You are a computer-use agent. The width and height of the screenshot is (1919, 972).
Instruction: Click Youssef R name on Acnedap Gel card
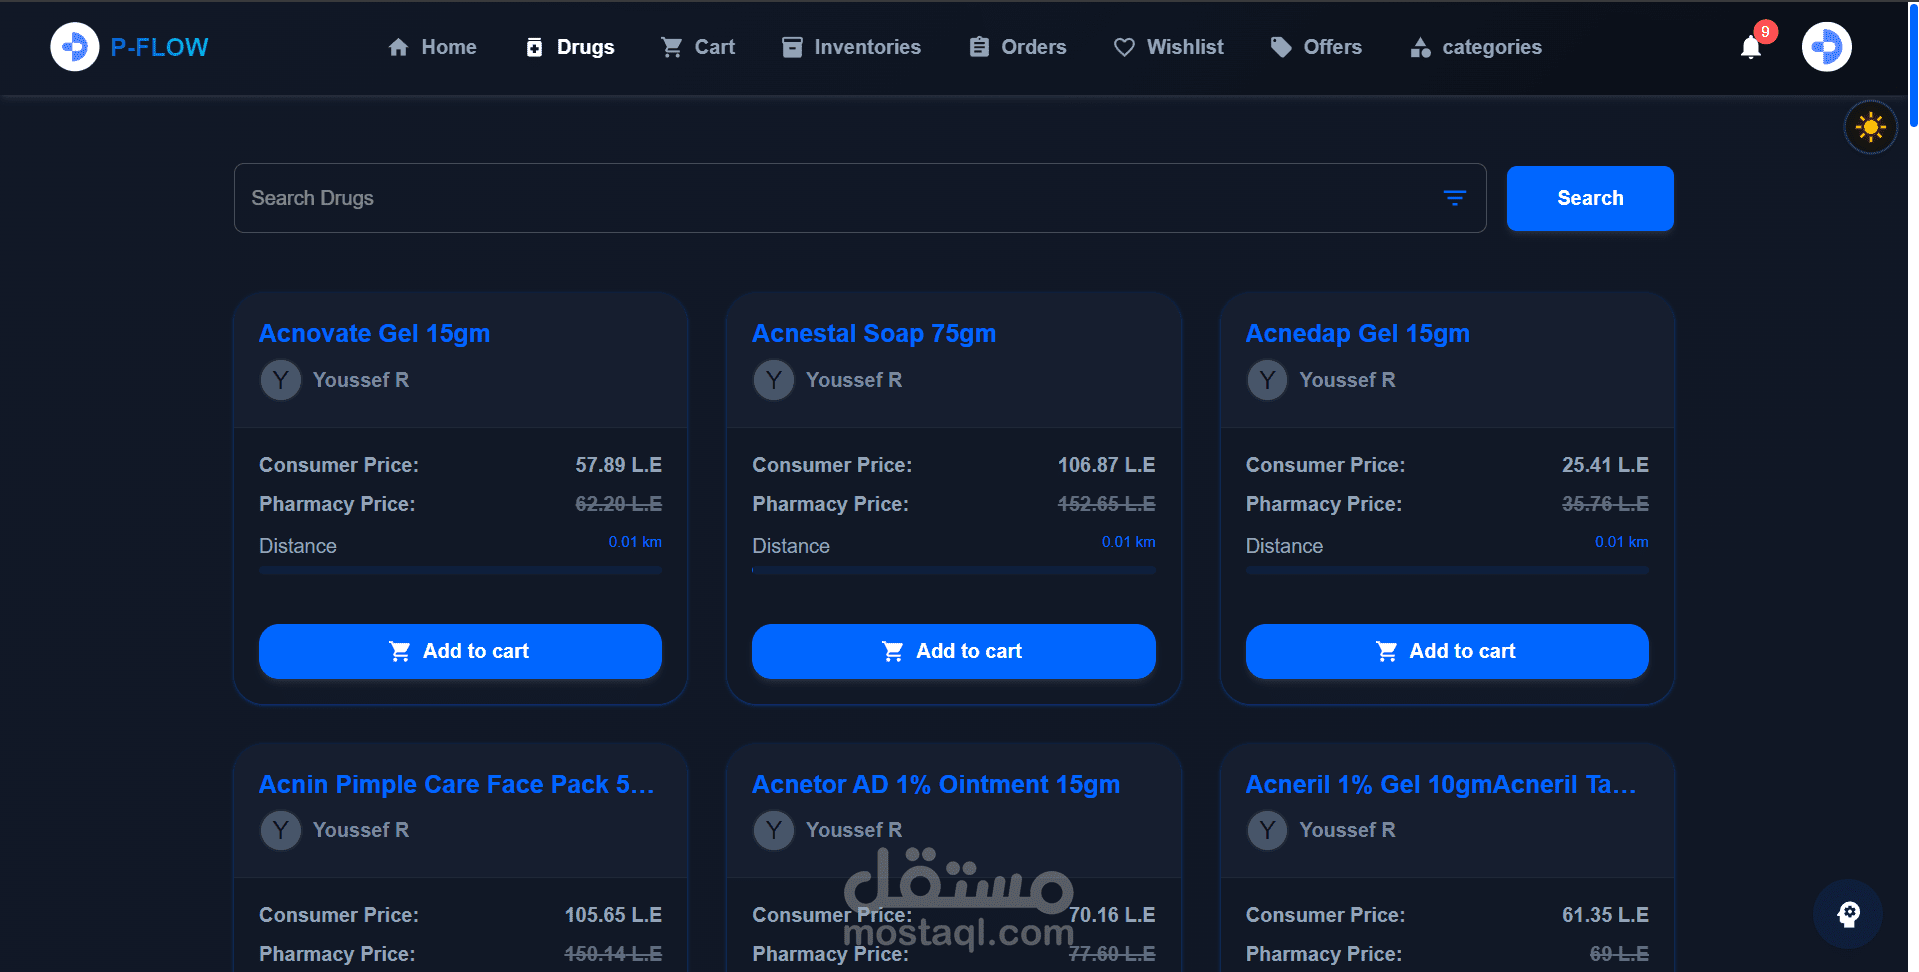coord(1347,380)
